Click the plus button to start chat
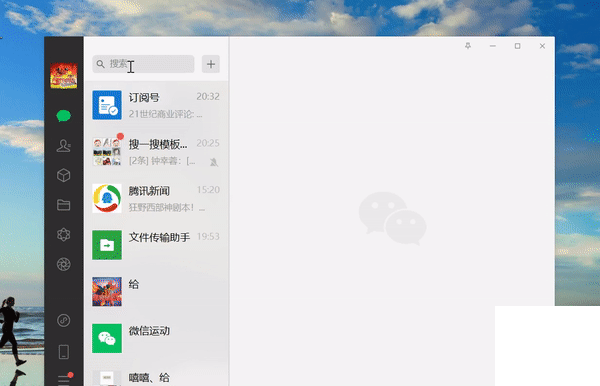600x386 pixels. click(211, 64)
